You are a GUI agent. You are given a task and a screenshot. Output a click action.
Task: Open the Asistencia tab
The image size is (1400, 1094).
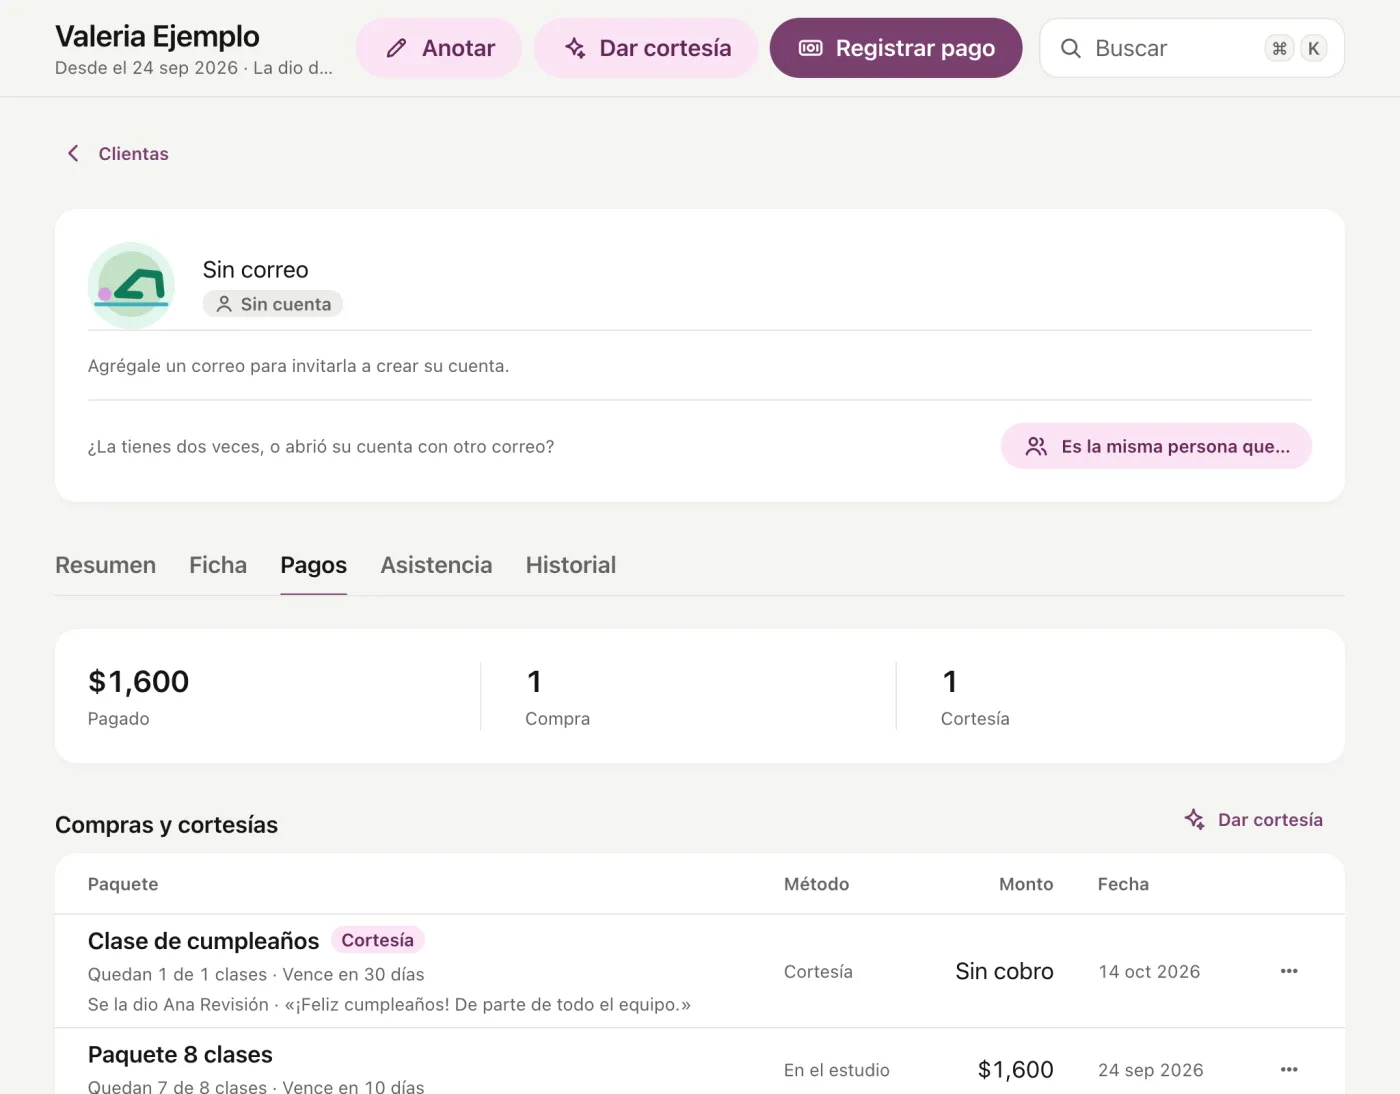tap(436, 565)
